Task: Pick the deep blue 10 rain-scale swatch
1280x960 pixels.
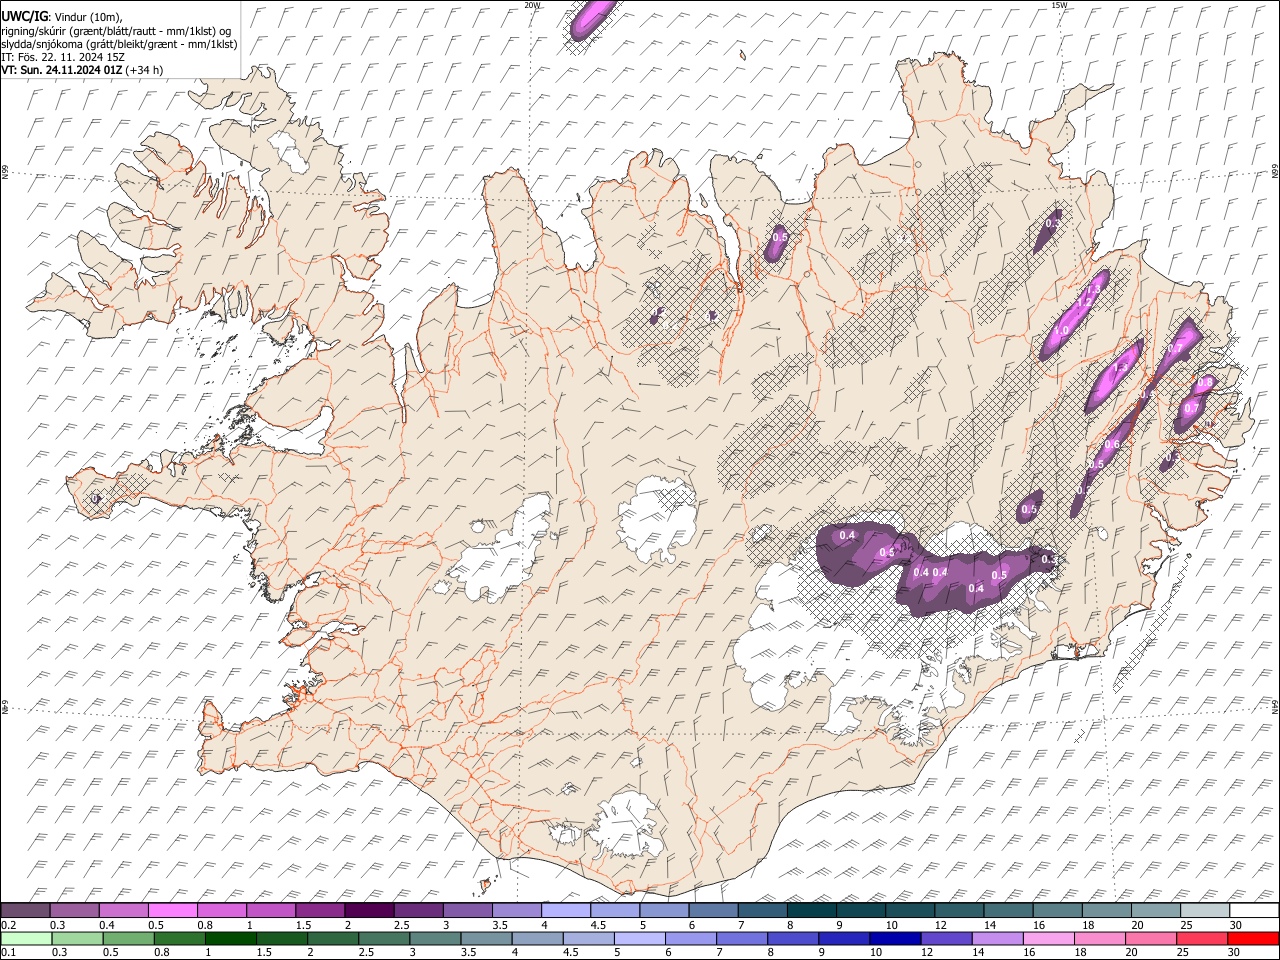Action: tap(894, 938)
